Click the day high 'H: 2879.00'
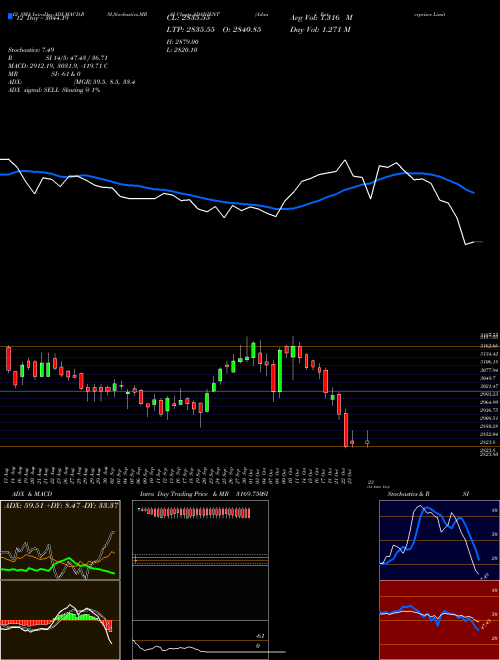 point(183,42)
